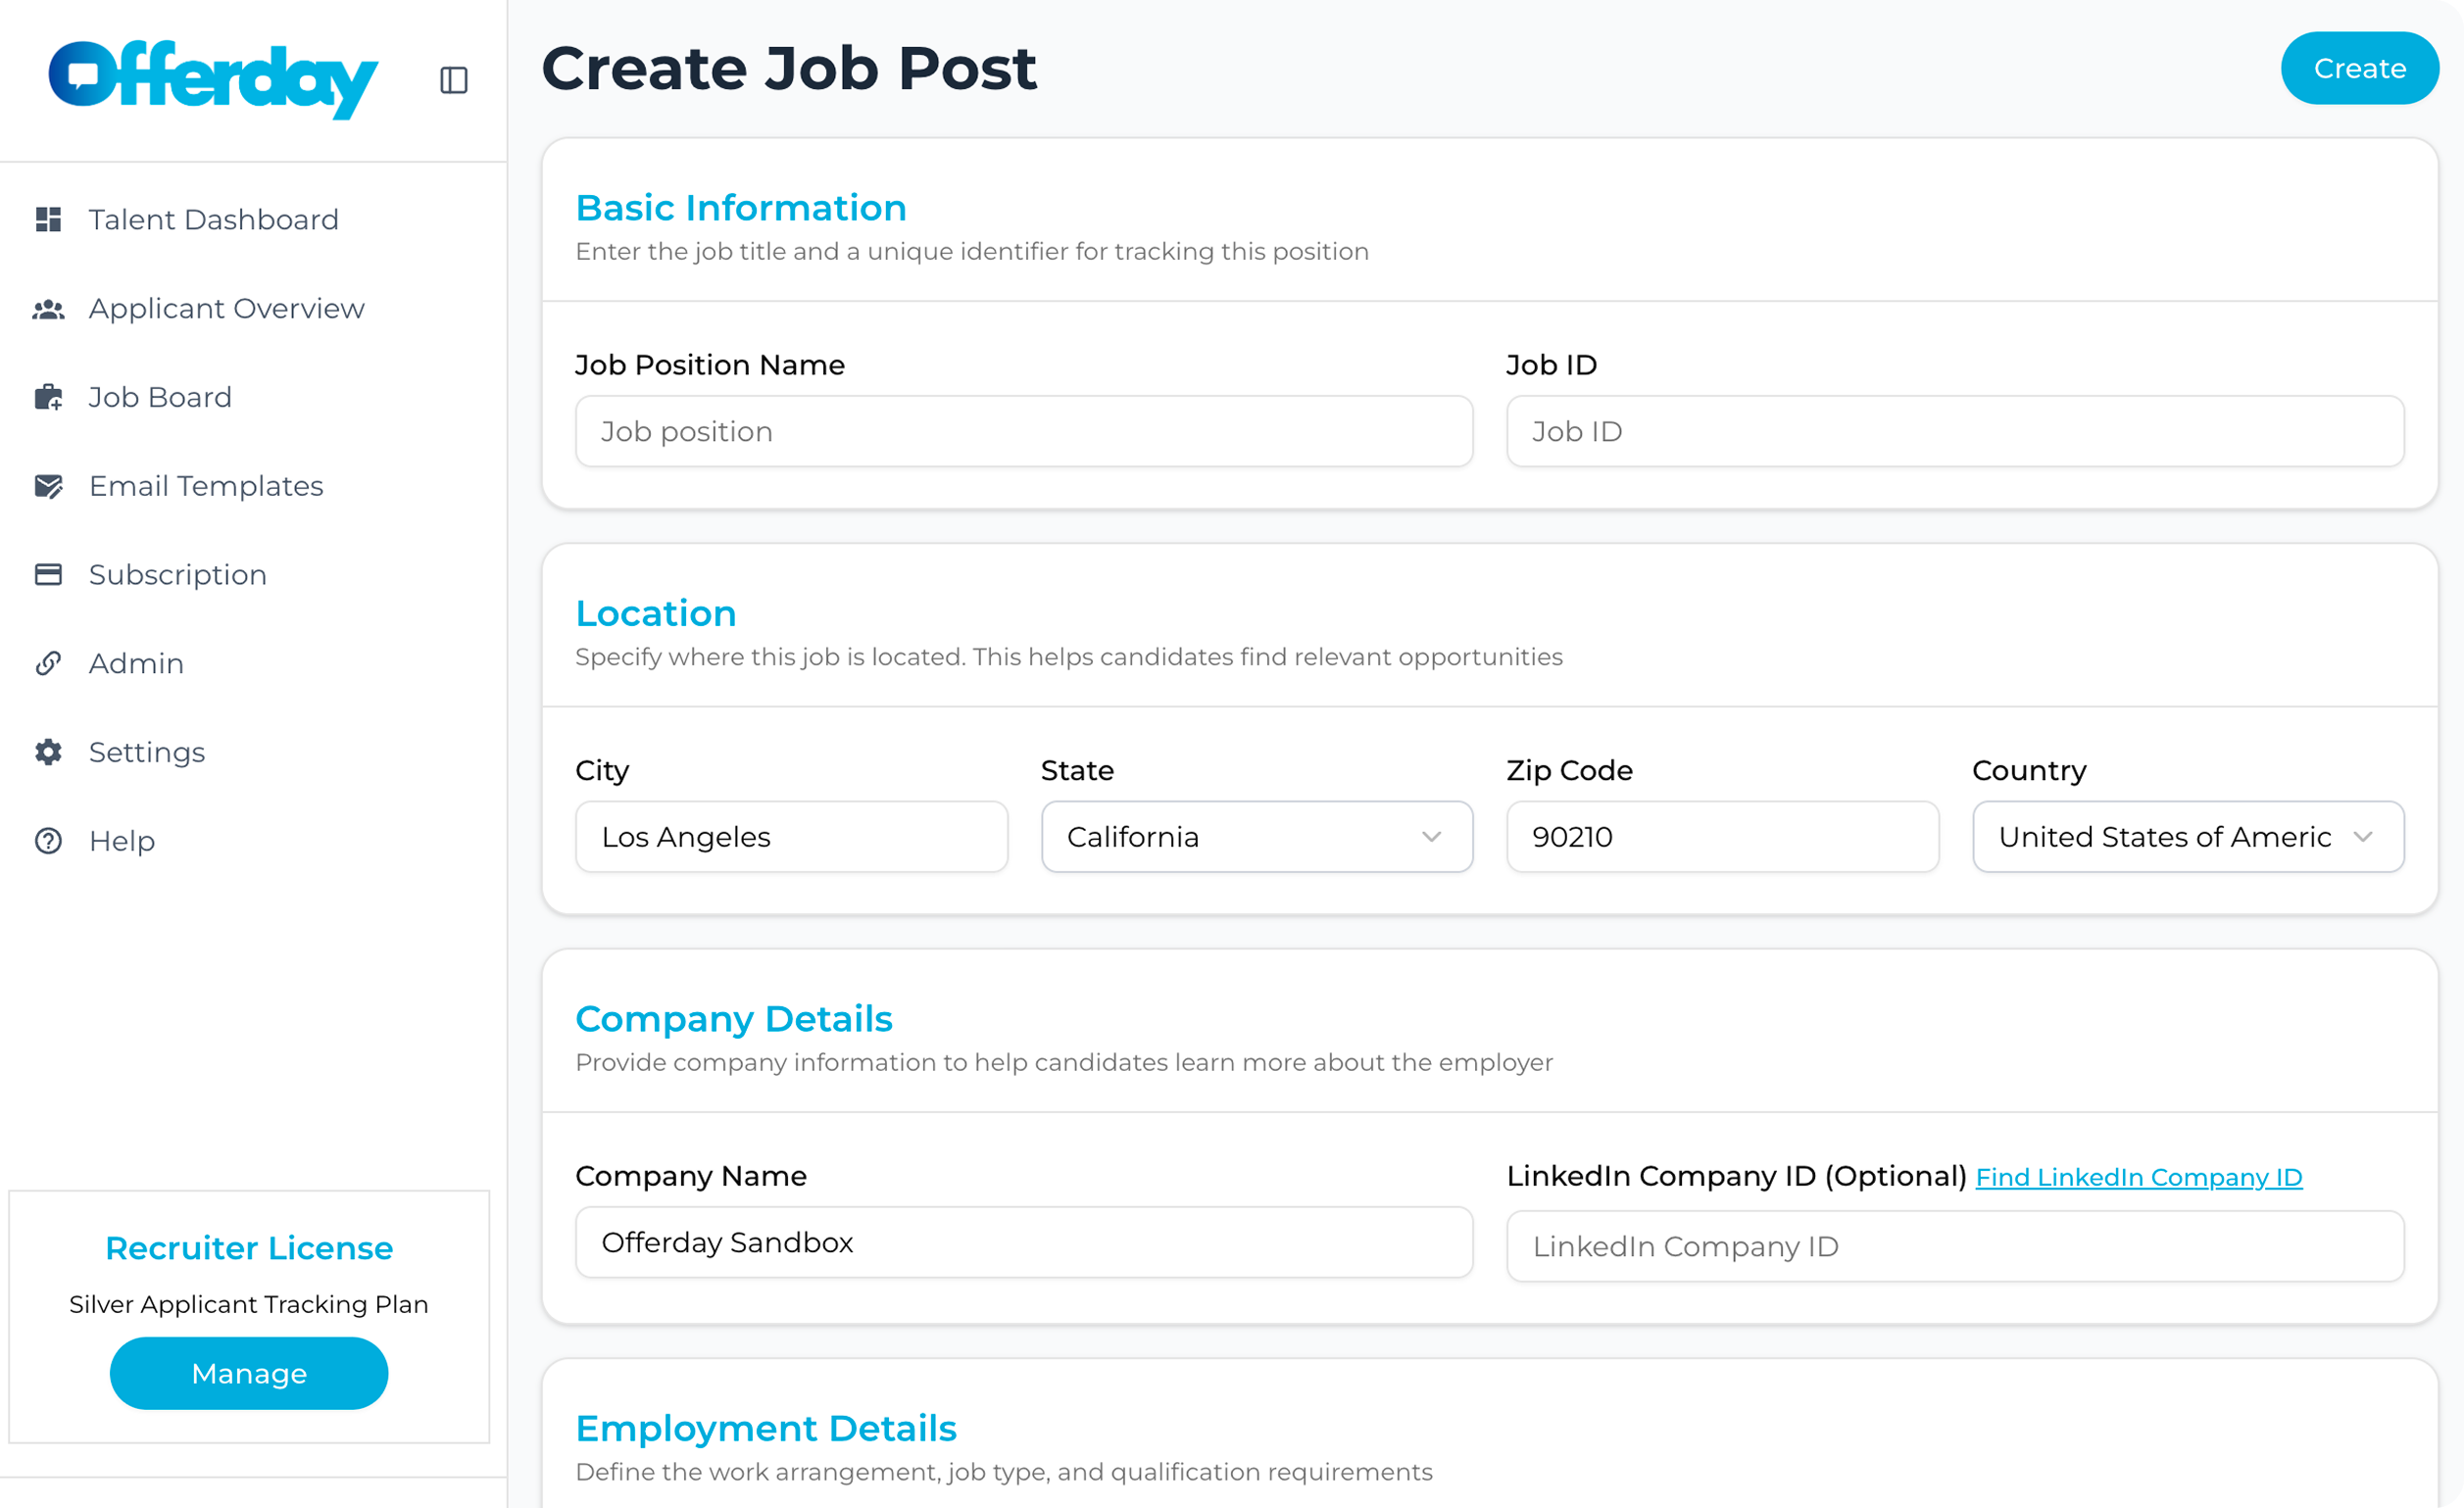The image size is (2464, 1508).
Task: Open Settings via the gear icon
Action: pos(48,752)
